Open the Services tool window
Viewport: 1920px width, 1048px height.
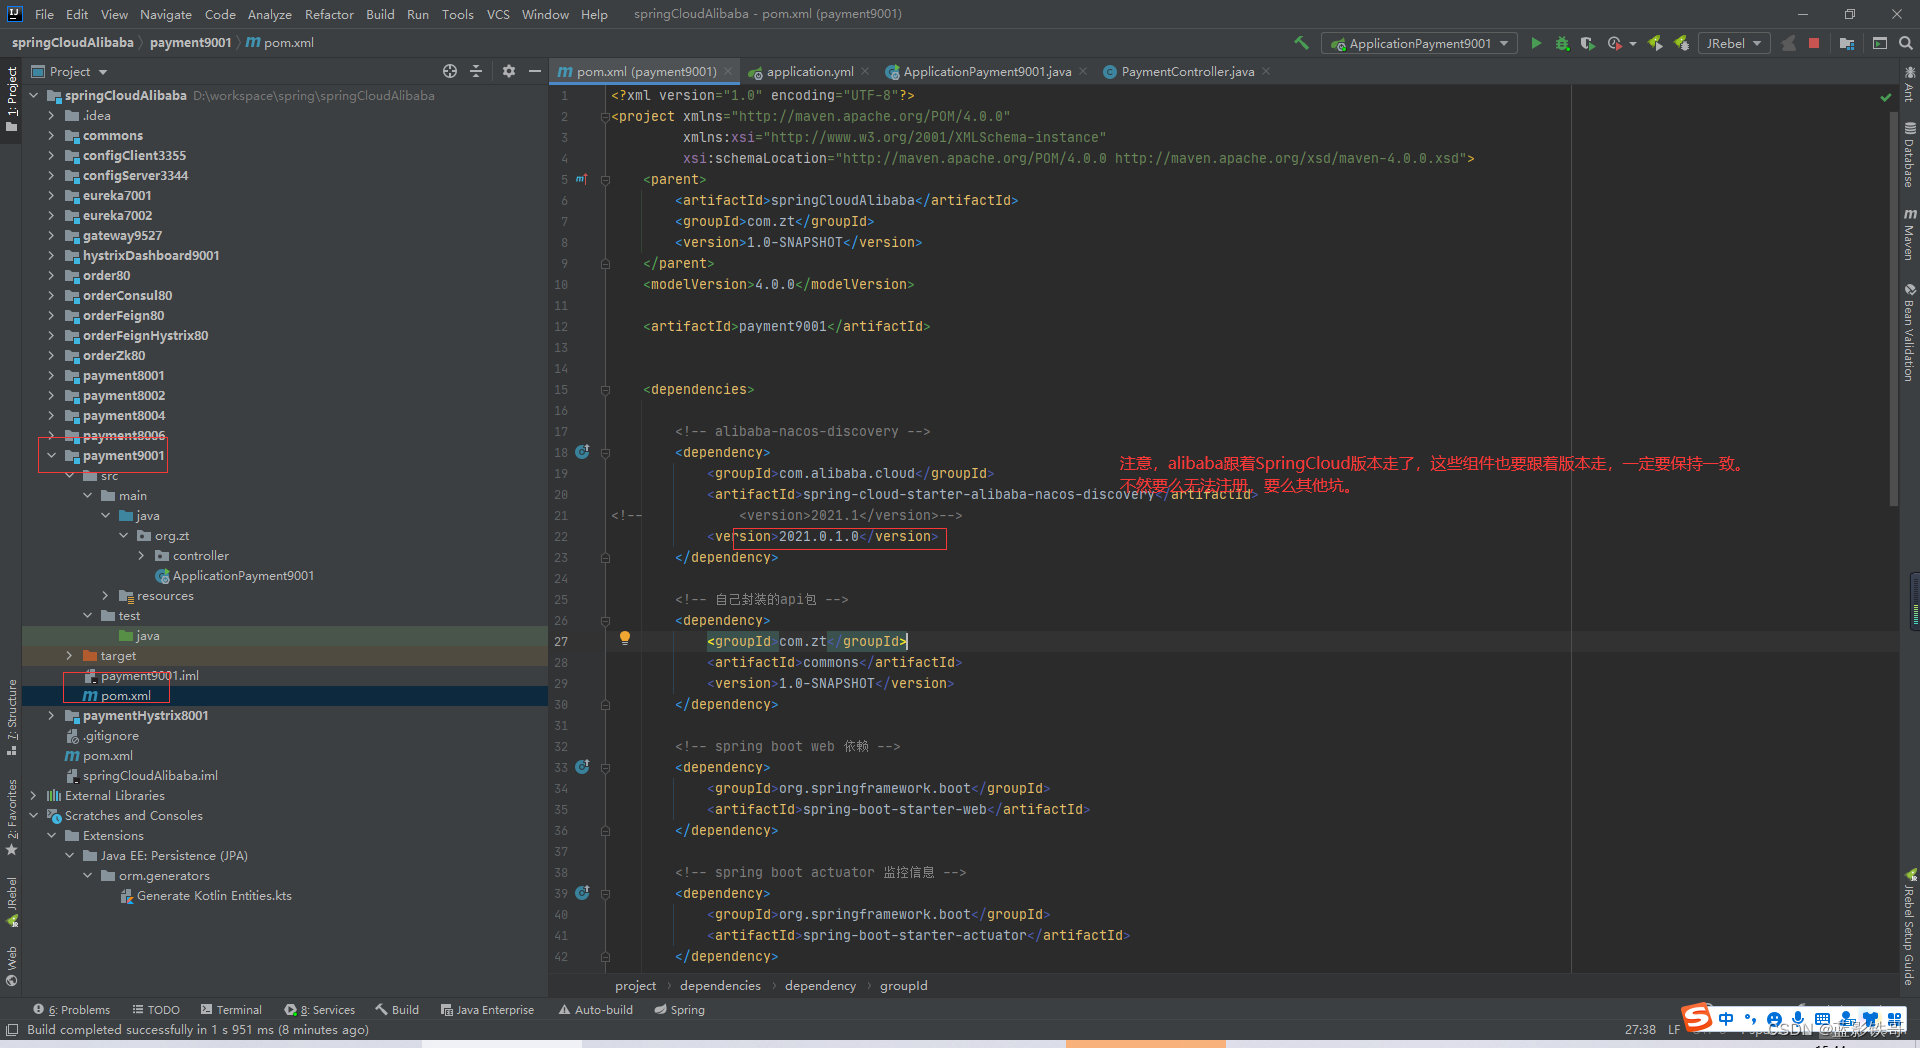tap(320, 1010)
